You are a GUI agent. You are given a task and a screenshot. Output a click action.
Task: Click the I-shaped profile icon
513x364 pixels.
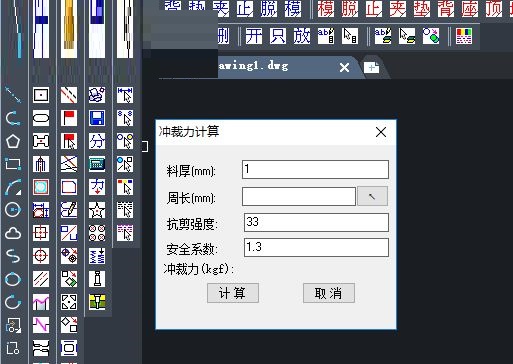point(41,141)
